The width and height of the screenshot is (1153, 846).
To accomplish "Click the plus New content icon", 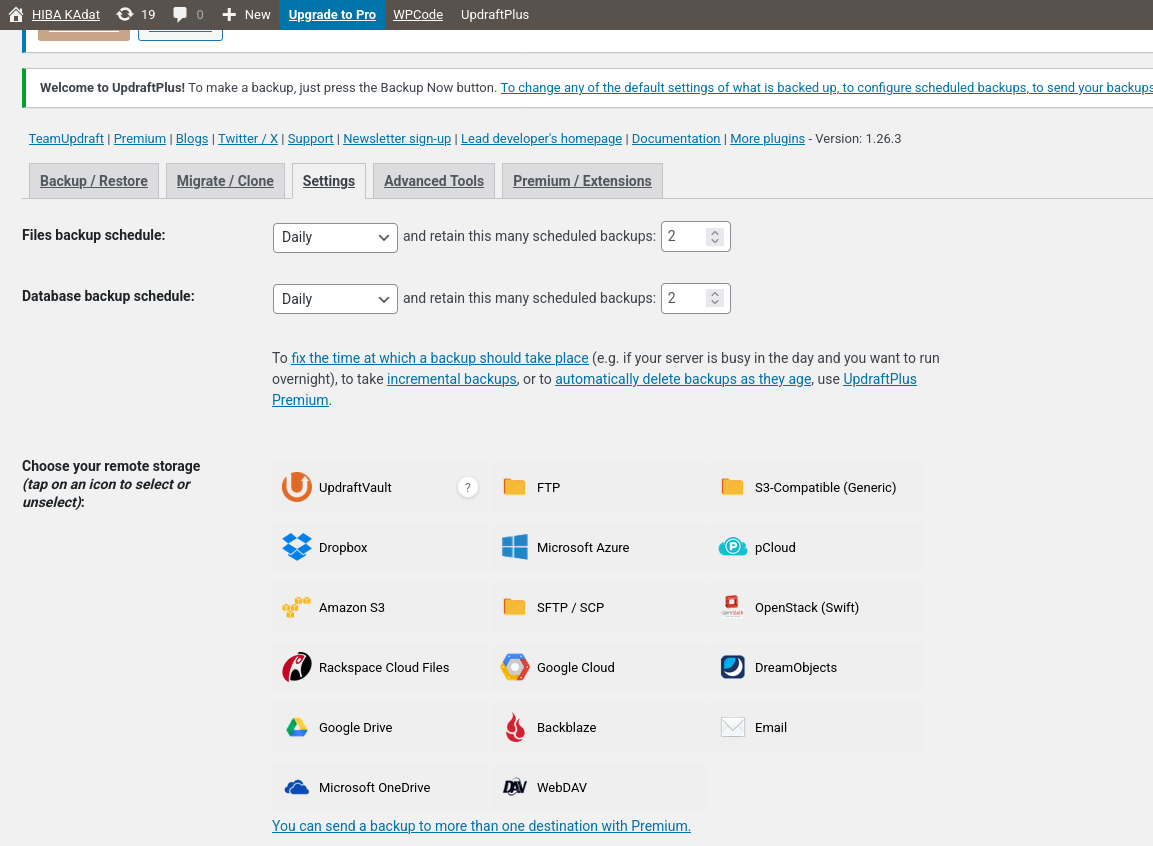I will point(229,15).
